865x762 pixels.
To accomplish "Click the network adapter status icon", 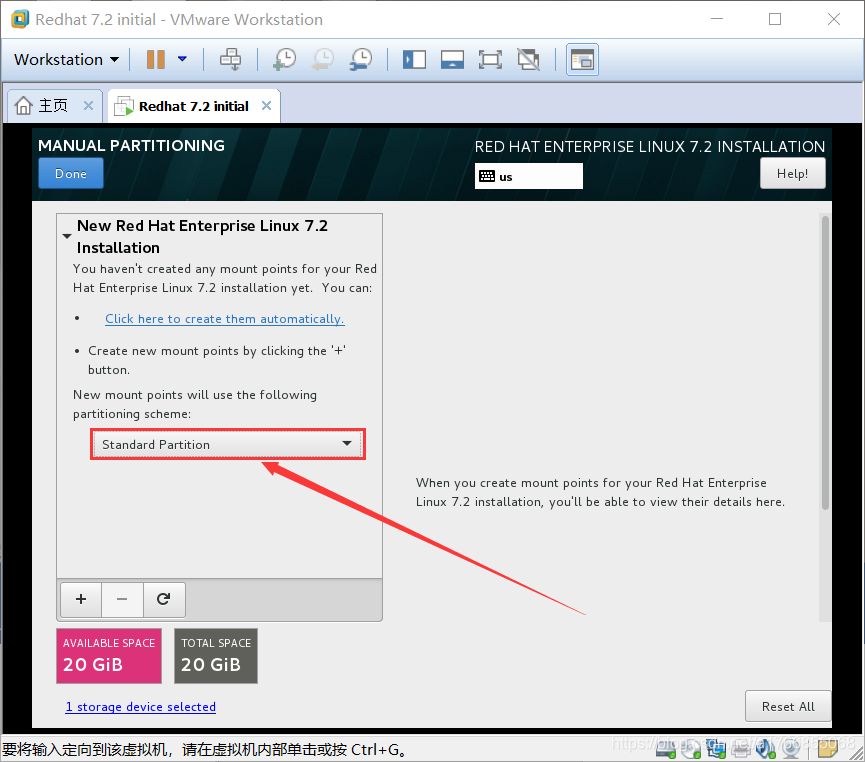I will coord(716,748).
